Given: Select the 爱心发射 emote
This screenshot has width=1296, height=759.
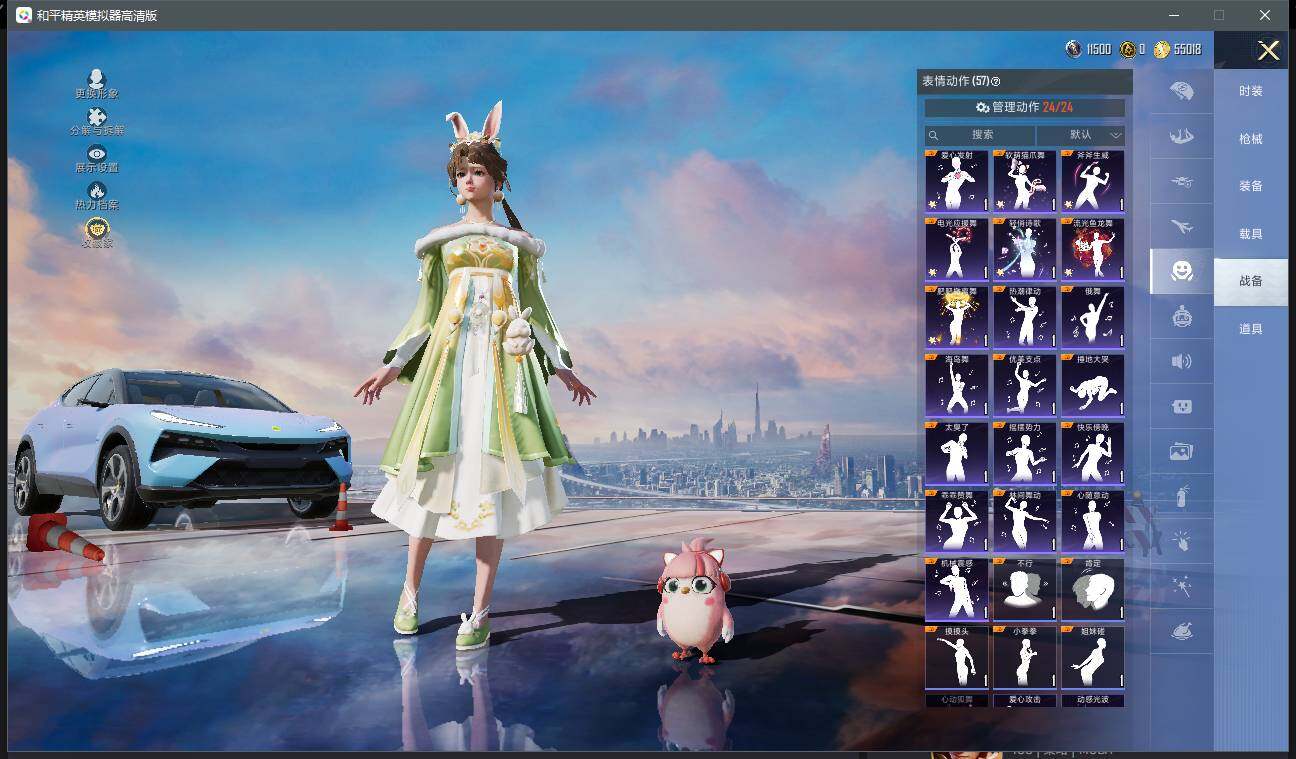Looking at the screenshot, I should tap(957, 181).
